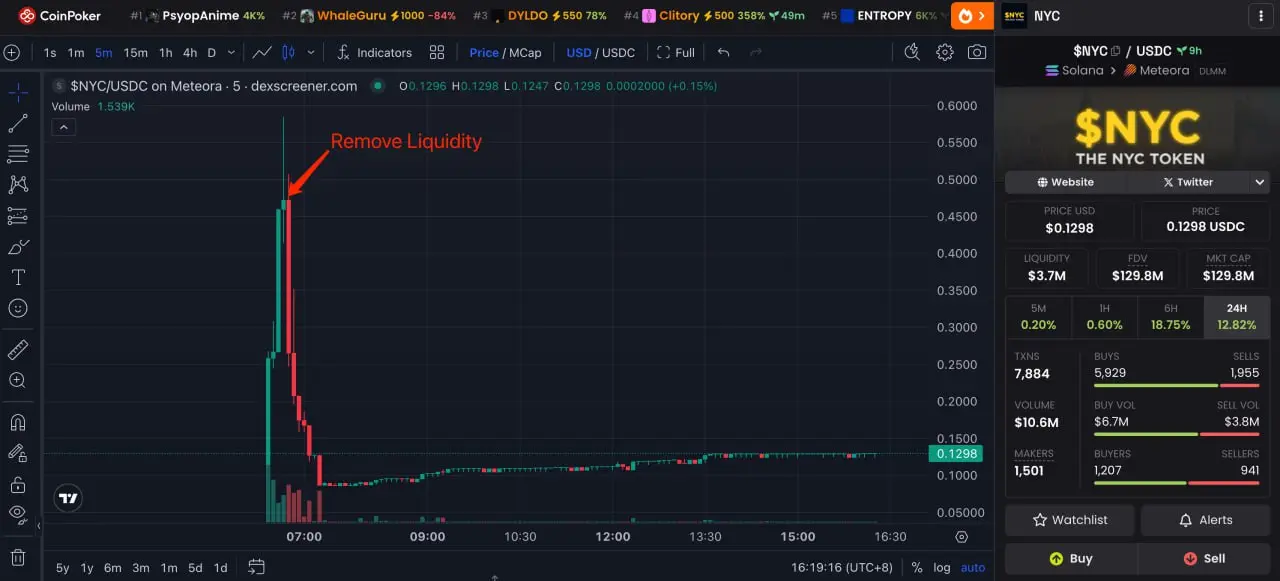This screenshot has height=581, width=1280.
Task: Take a chart snapshot with camera
Action: 977,52
